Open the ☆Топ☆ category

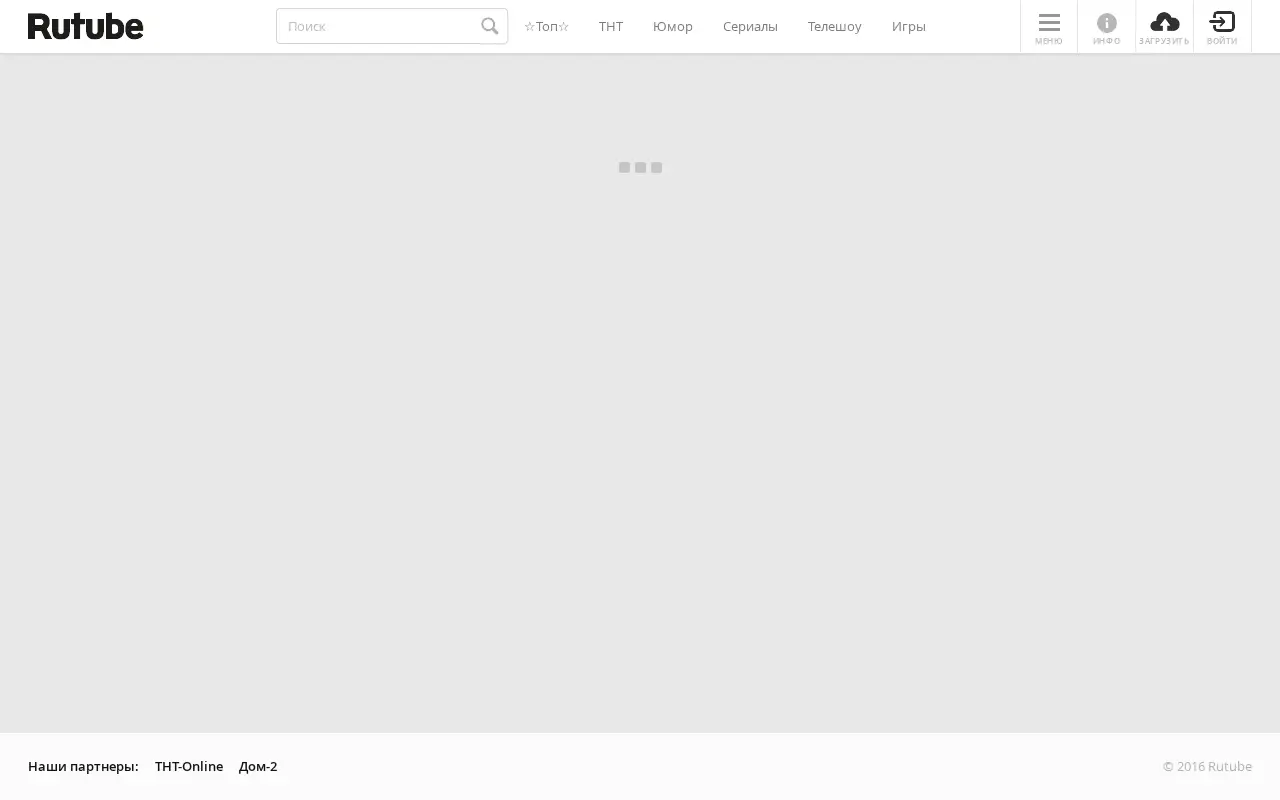547,26
